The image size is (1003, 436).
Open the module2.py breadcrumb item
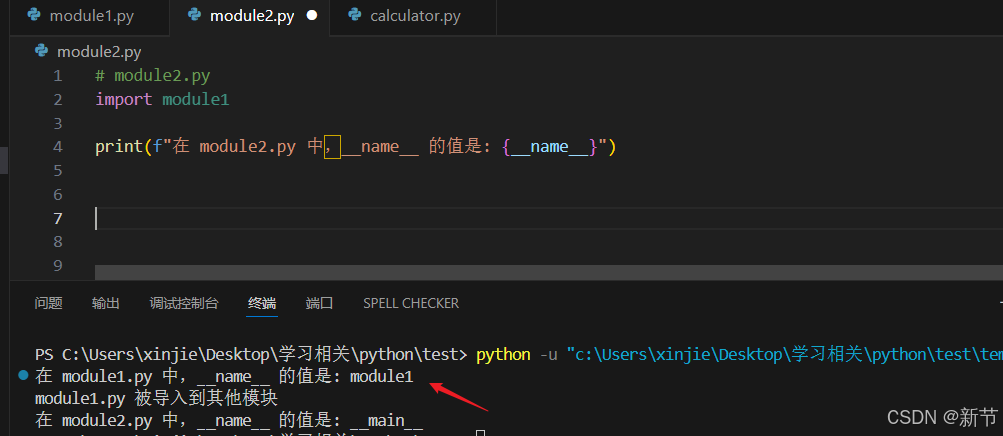pyautogui.click(x=99, y=52)
